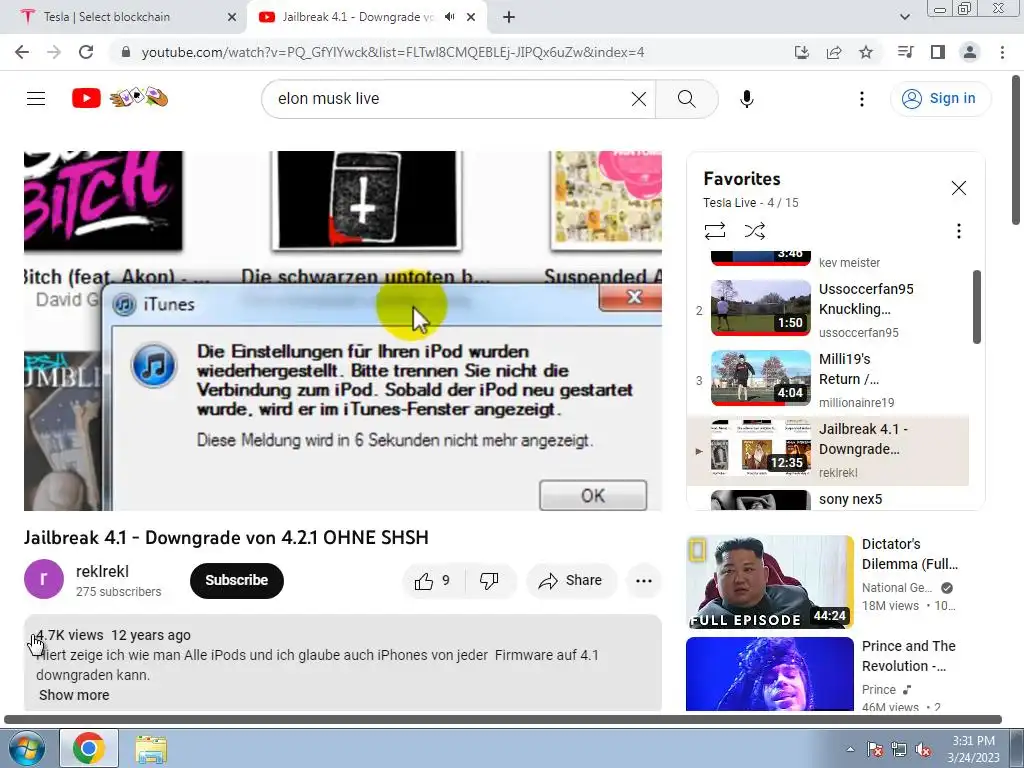Open taskbar clock 3:31 PM

[x=973, y=749]
